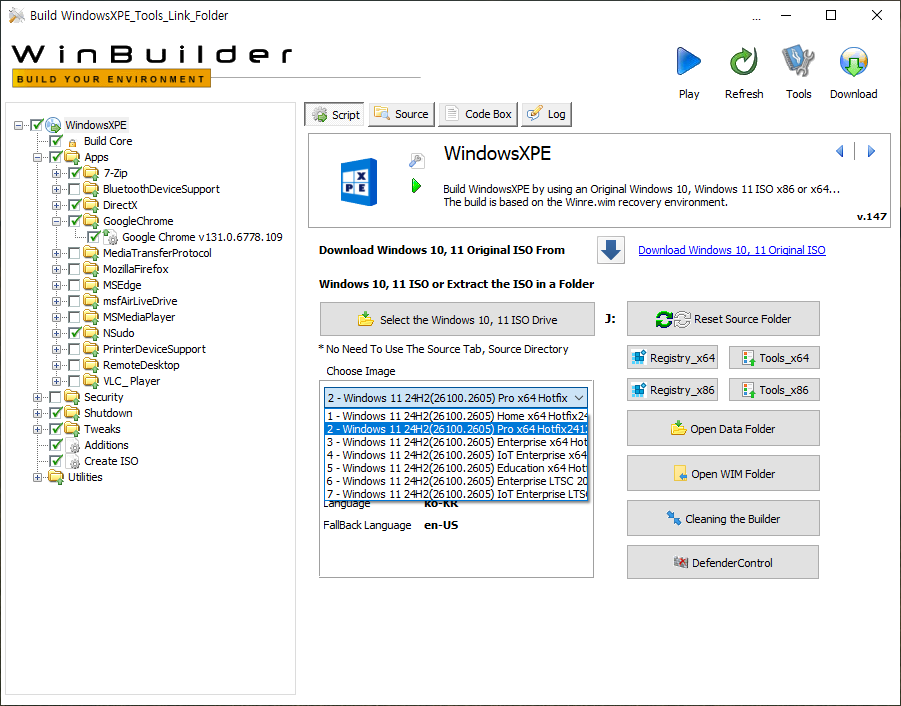Screen dimensions: 901x706
Task: Go to previous script with left arrow
Action: click(840, 151)
